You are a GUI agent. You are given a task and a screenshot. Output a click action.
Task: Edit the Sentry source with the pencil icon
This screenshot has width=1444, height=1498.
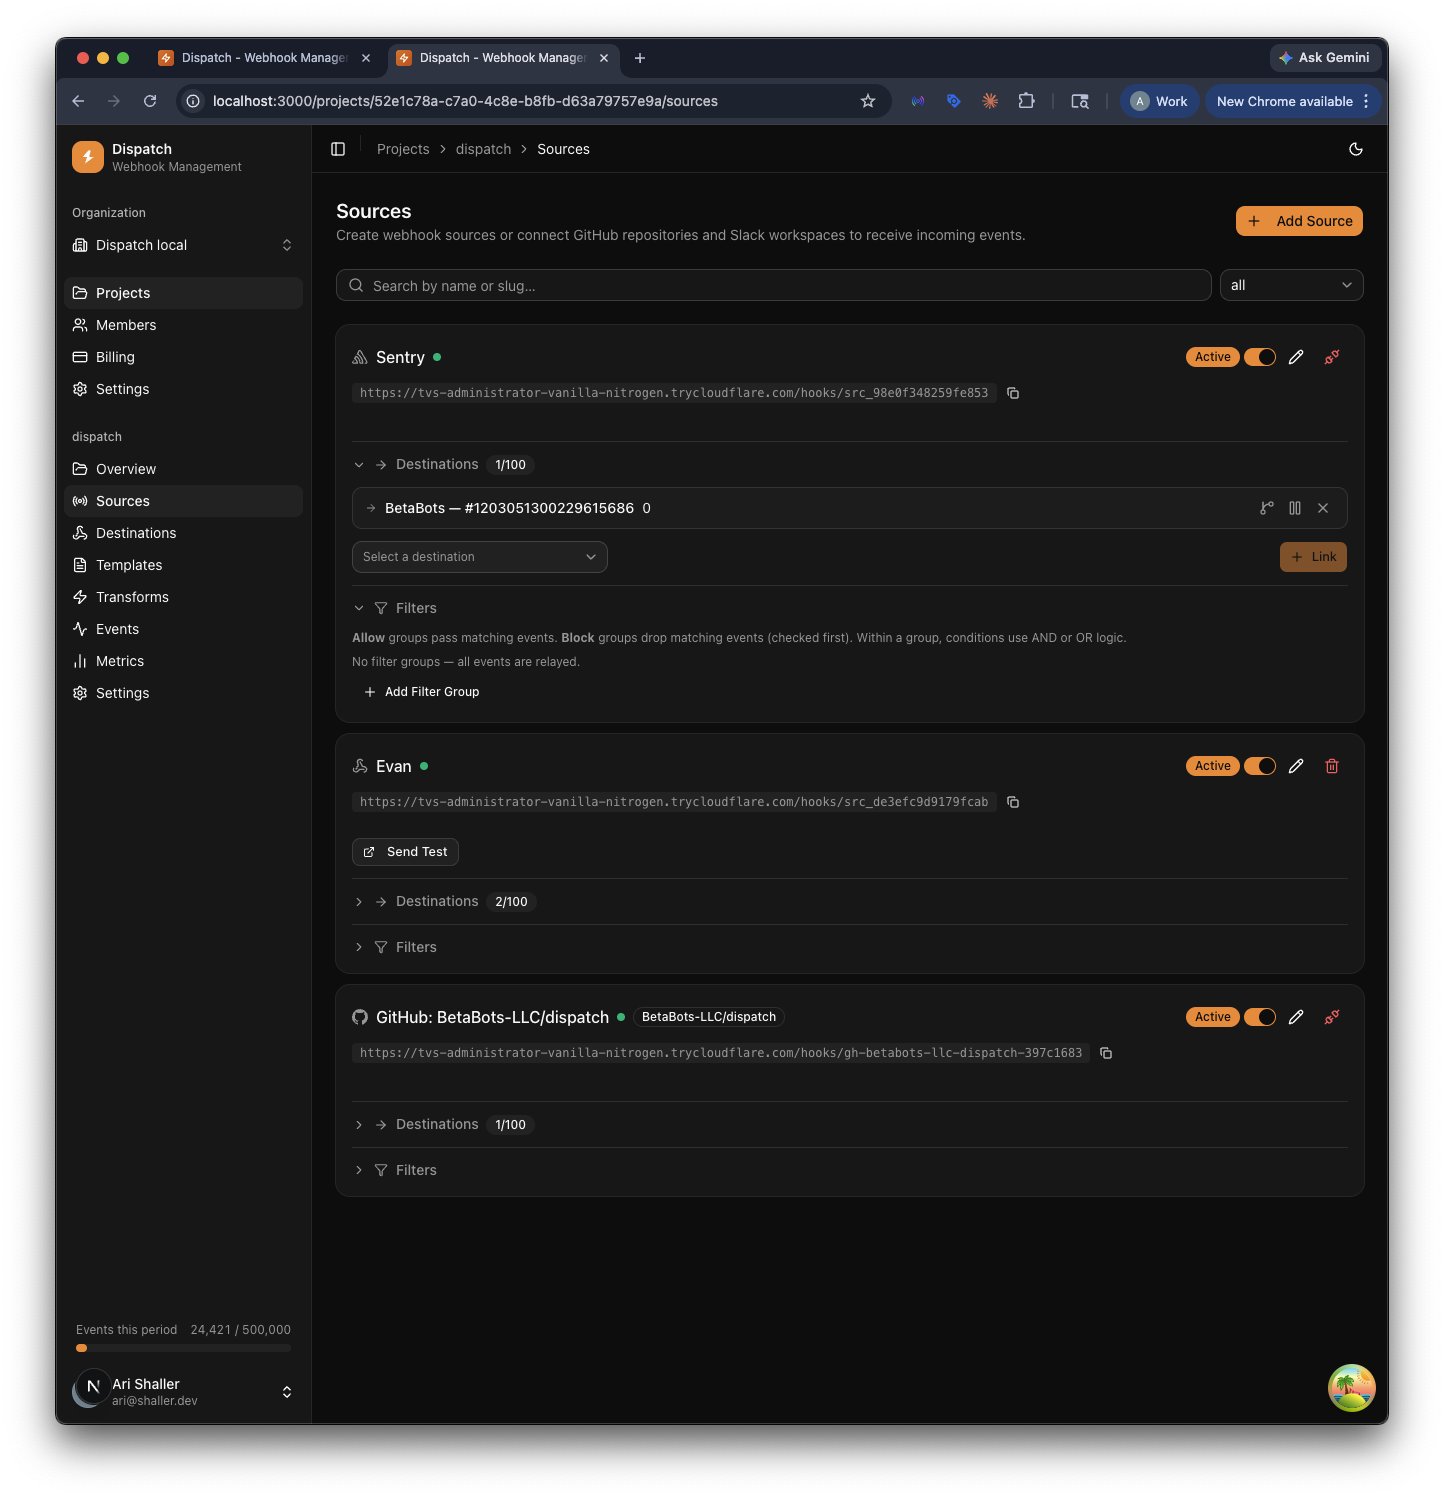click(1296, 357)
